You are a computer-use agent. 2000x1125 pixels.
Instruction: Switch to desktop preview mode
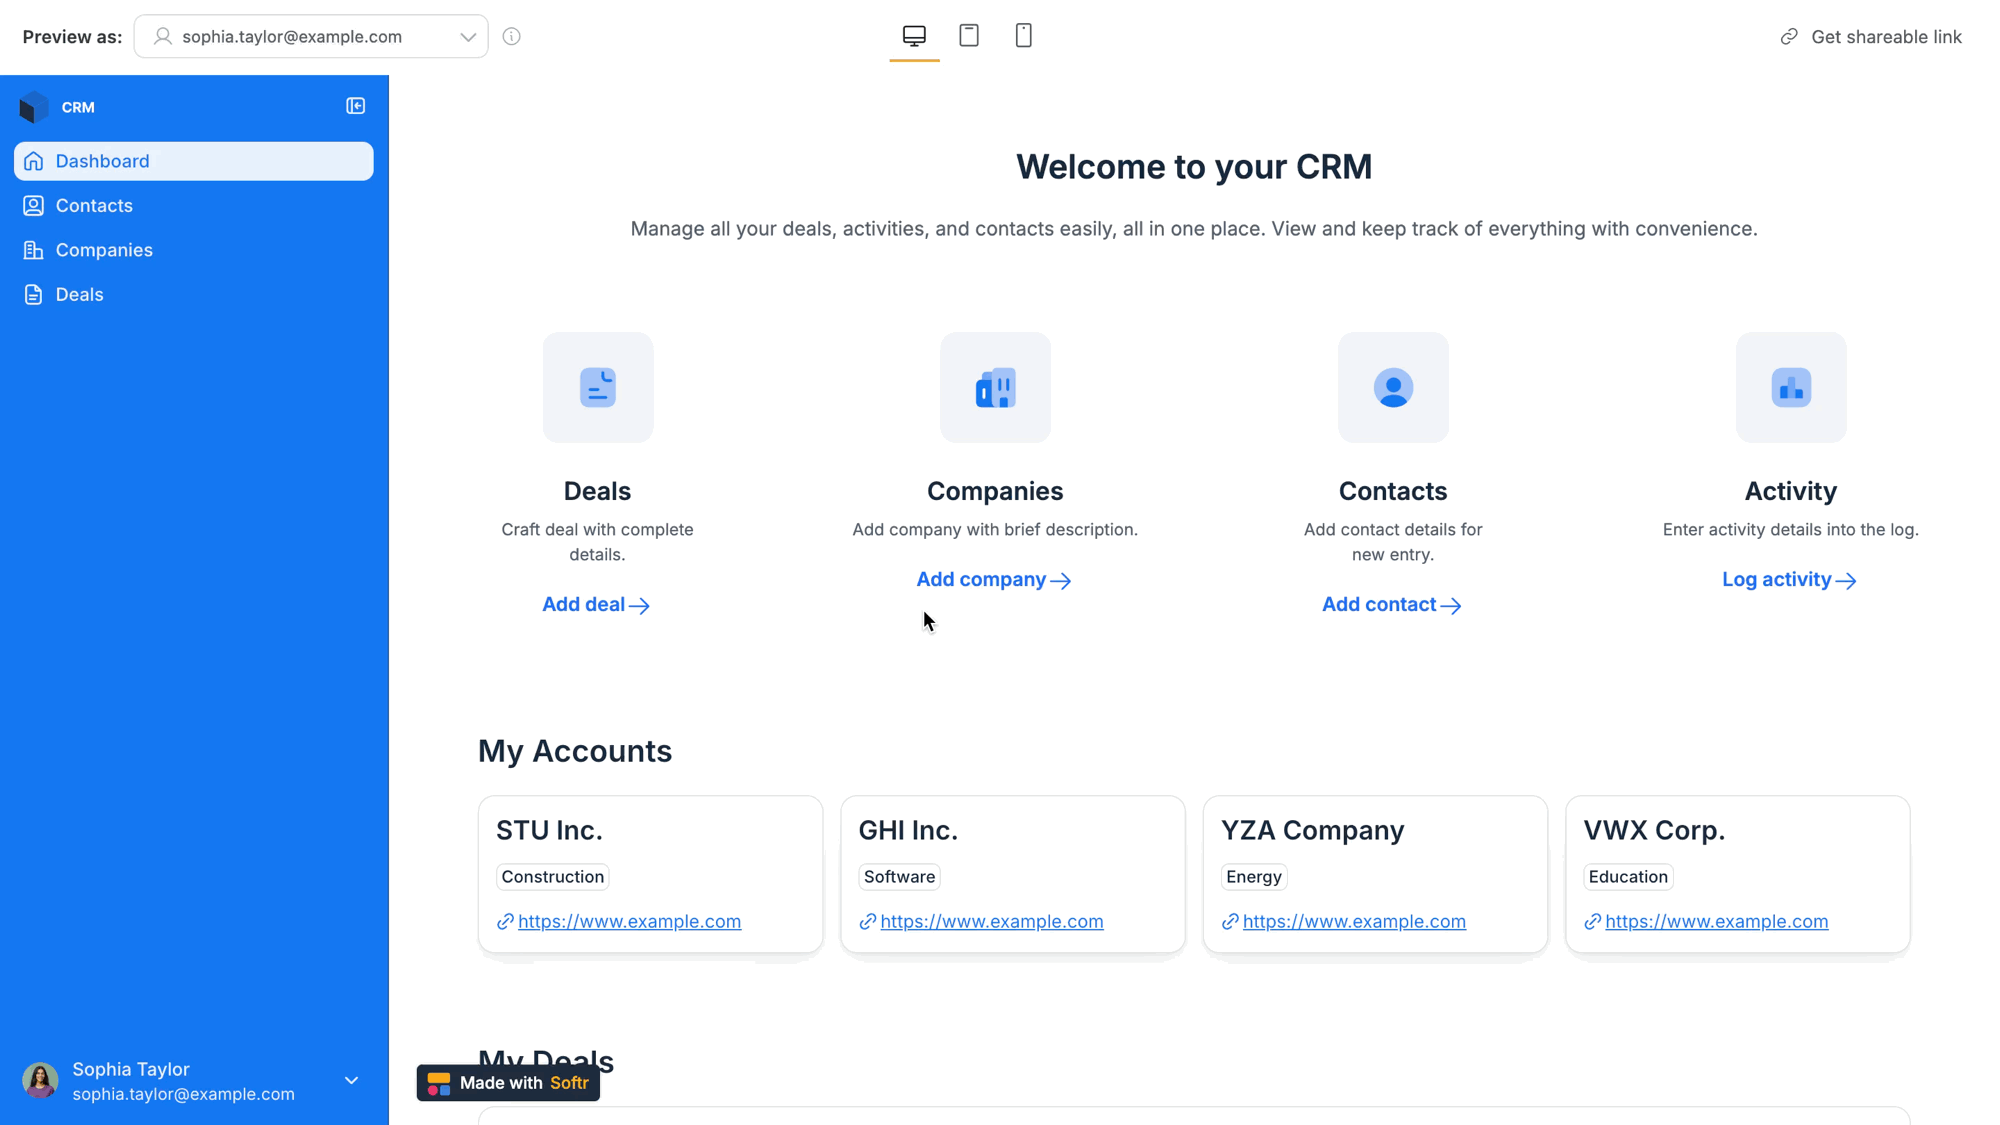tap(914, 36)
